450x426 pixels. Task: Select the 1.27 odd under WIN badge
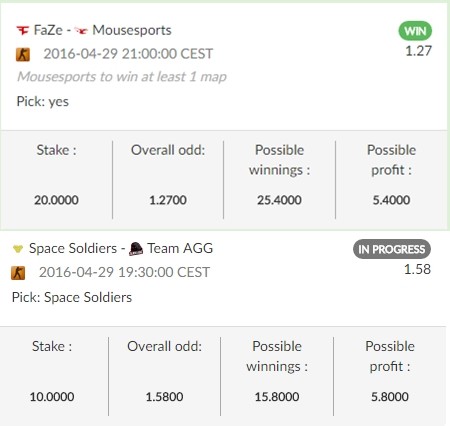[418, 51]
